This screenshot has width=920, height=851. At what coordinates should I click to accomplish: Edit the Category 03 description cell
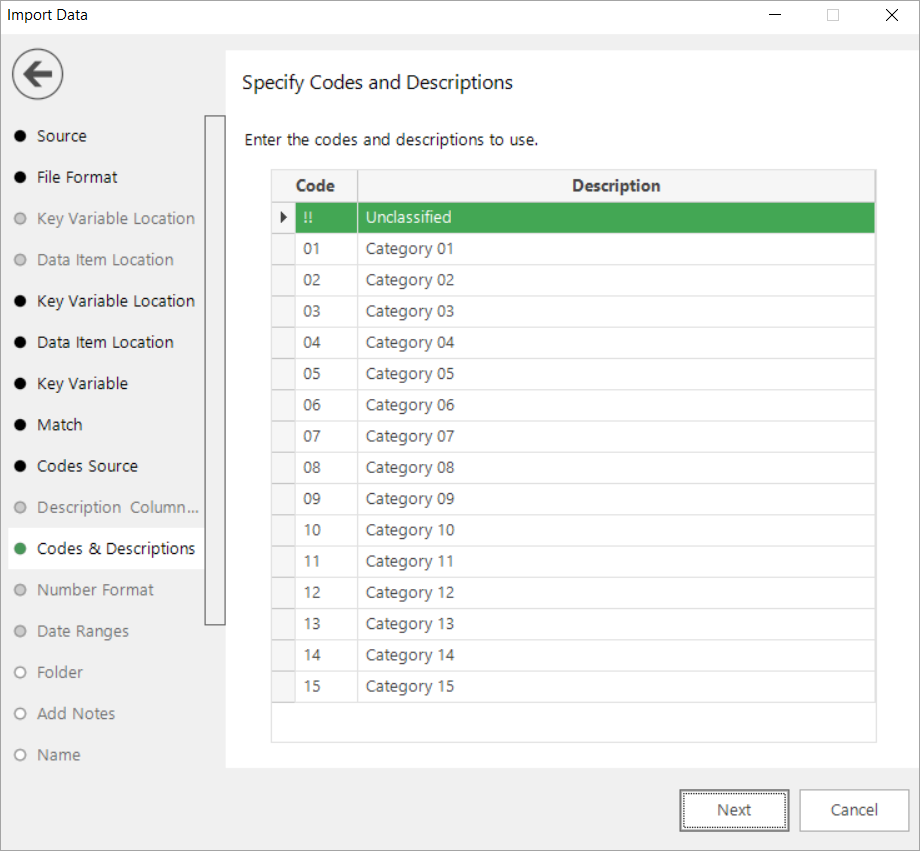(616, 312)
